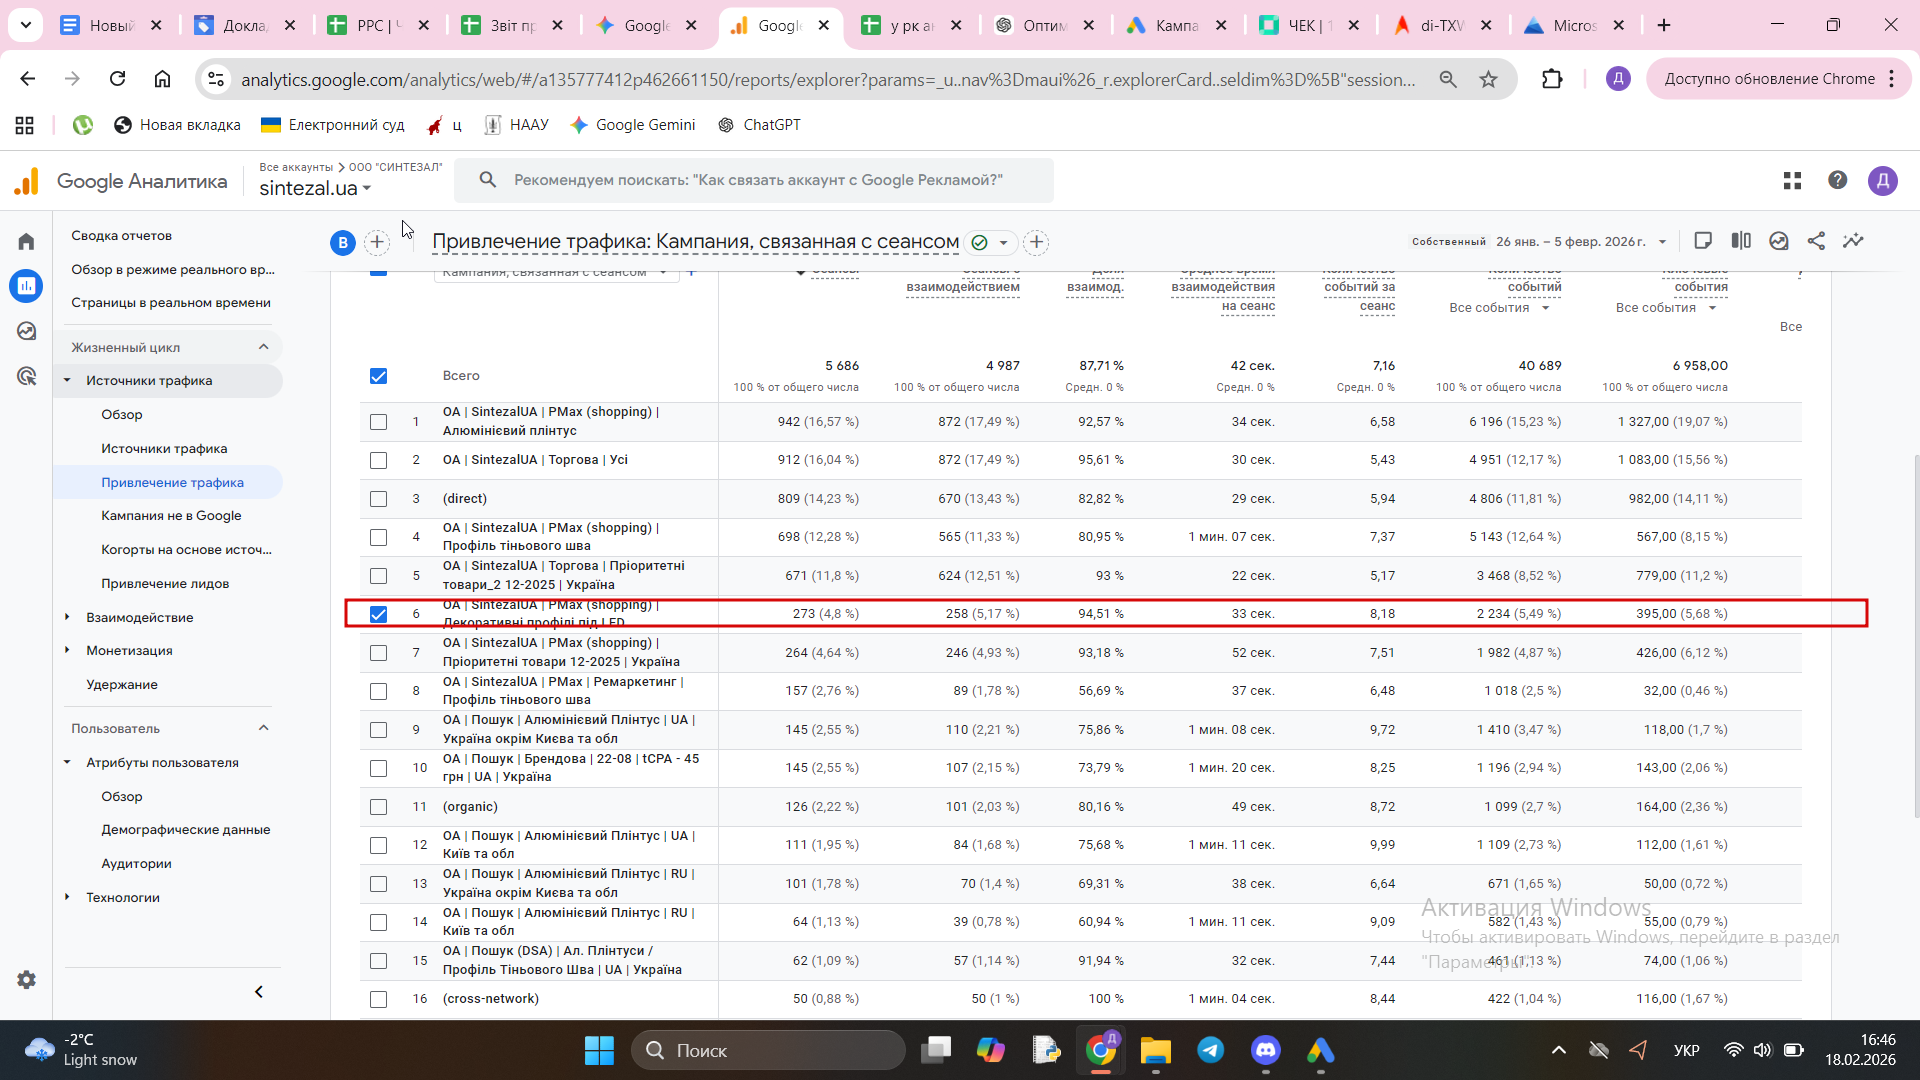
Task: Open Advertising section in left rail
Action: coord(27,376)
